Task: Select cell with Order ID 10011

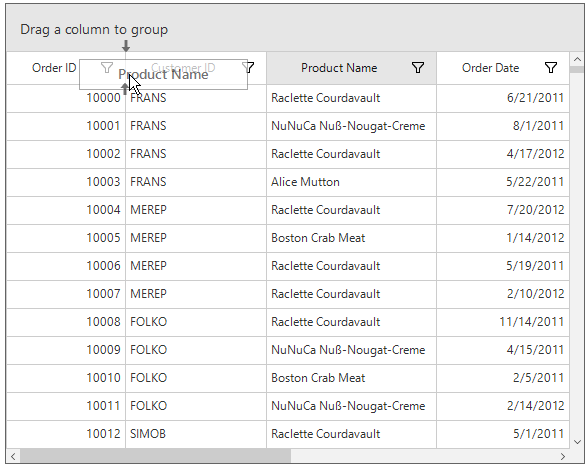Action: click(66, 406)
